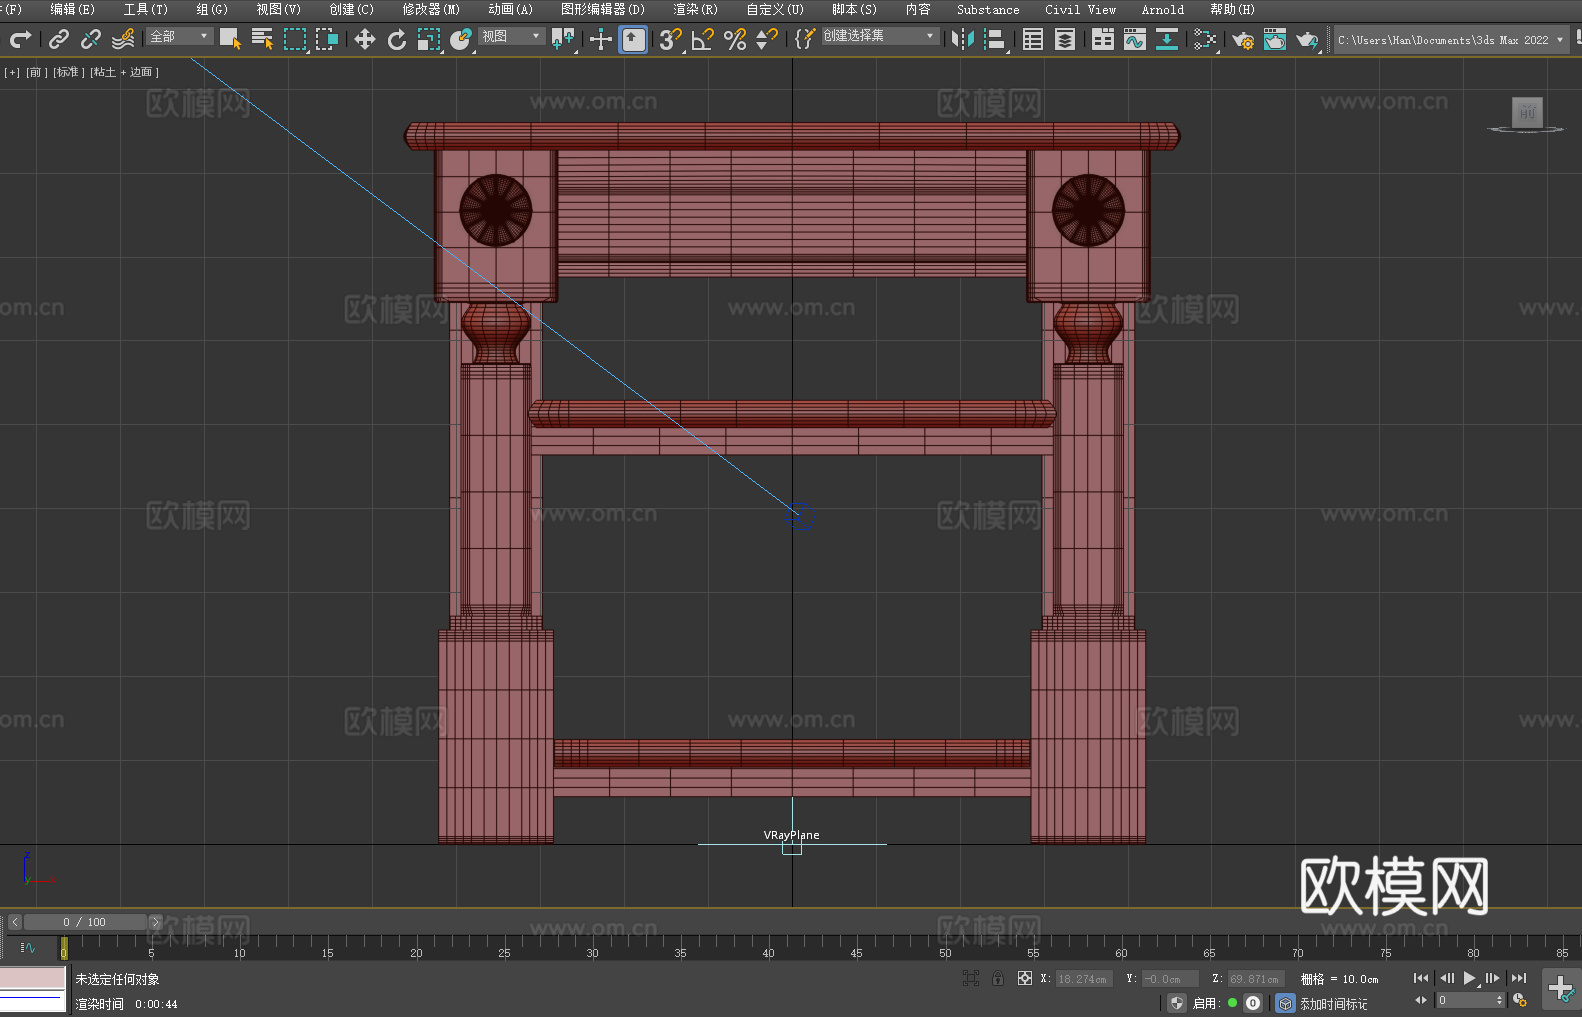Open Curve Editor icon
This screenshot has height=1017, width=1582.
pos(1135,39)
